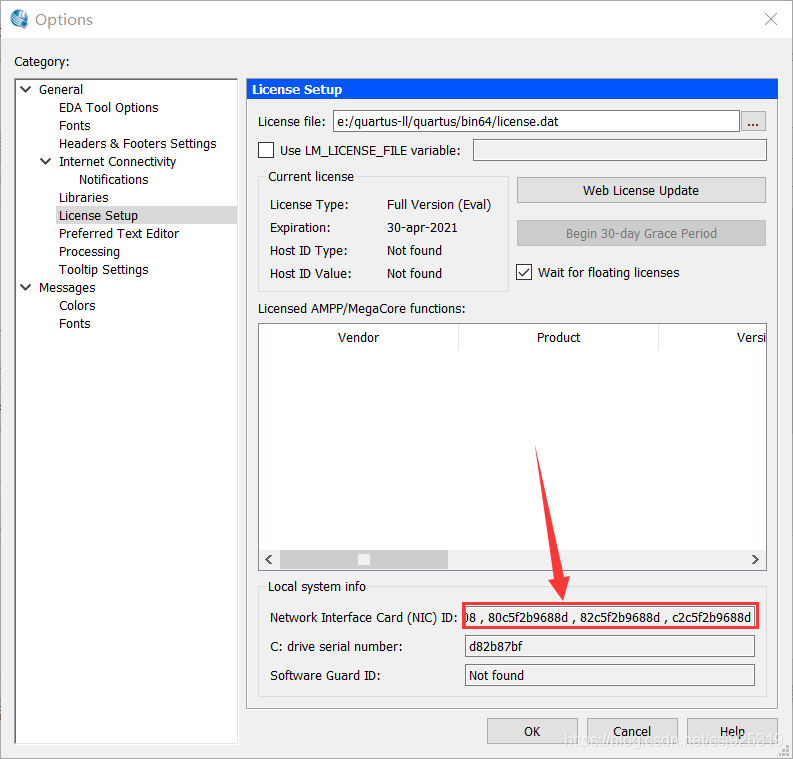Click the Vendor column header
Viewport: 793px width, 759px height.
[358, 337]
